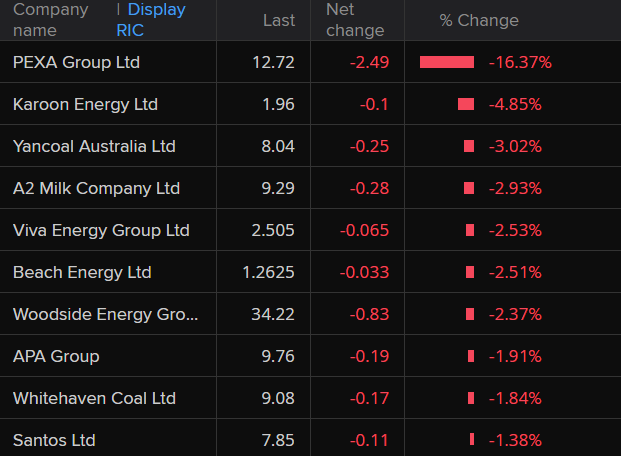Sort by % Change column header
This screenshot has width=621, height=456.
[x=479, y=20]
